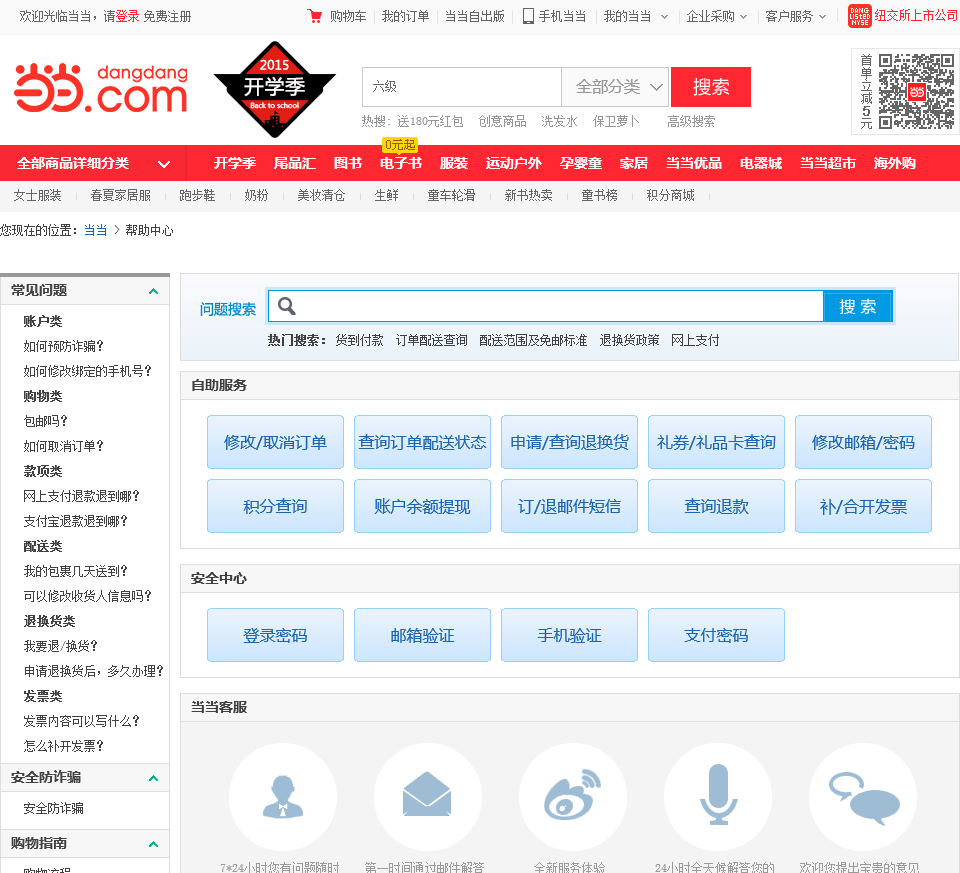Screen dimensions: 960x873
Task: Open FAQ 支付宝退款退到哪?
Action: [75, 522]
